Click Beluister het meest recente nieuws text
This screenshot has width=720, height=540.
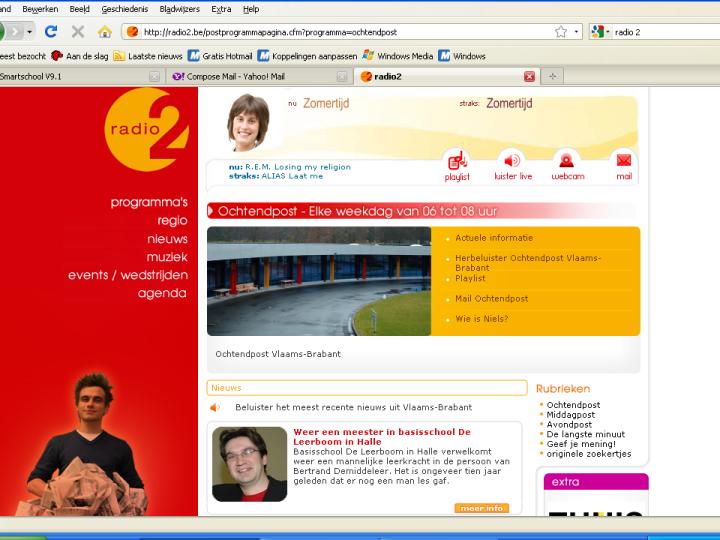[353, 407]
